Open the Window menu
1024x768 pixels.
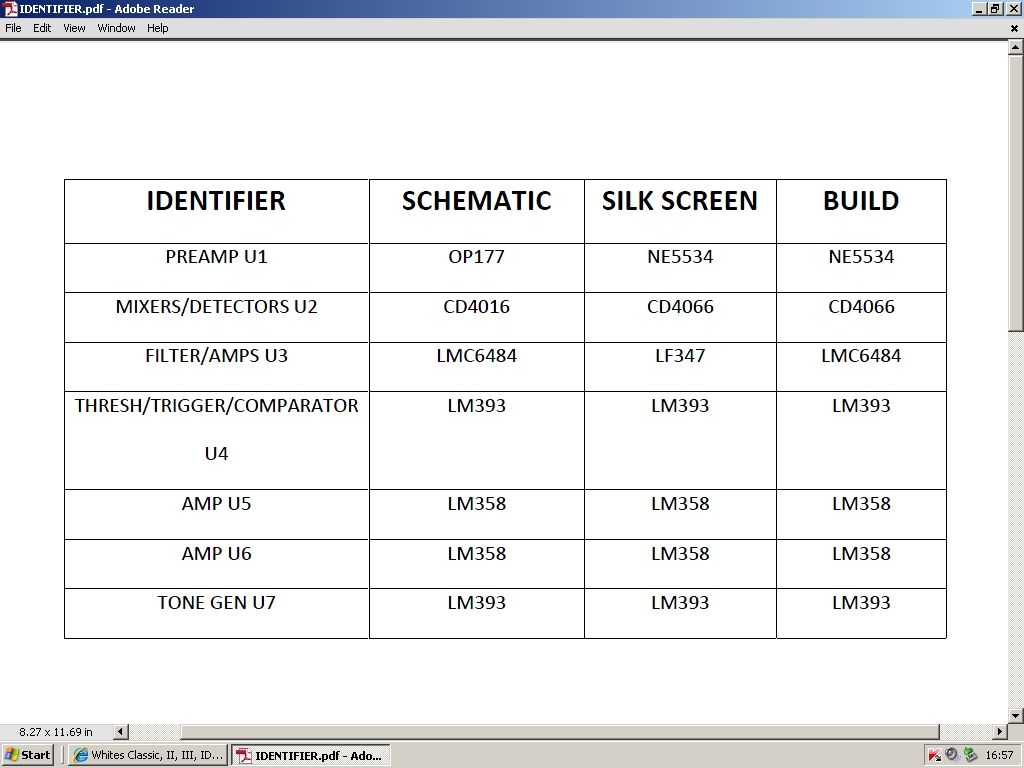116,28
